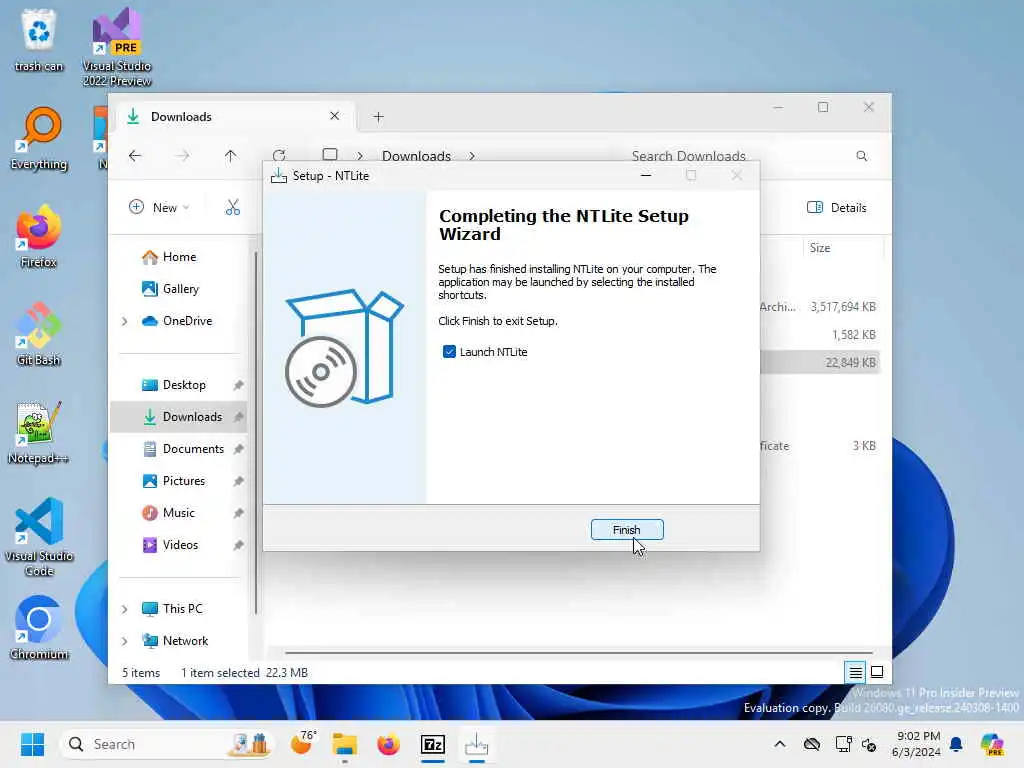
Task: Open the Copilot Preview icon in taskbar
Action: click(993, 744)
